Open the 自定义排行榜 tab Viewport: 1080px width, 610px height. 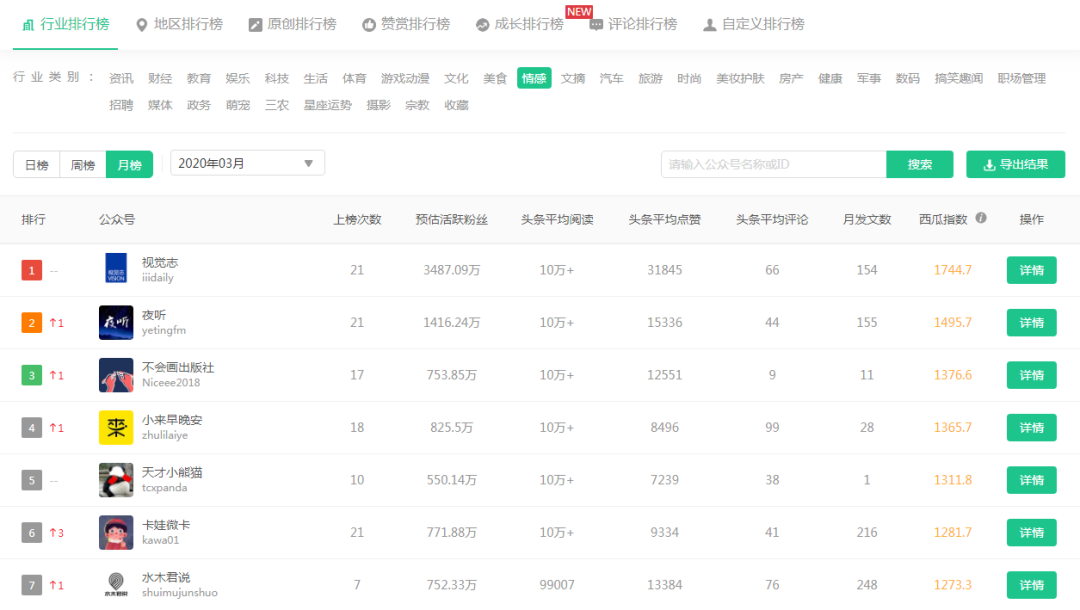point(753,24)
